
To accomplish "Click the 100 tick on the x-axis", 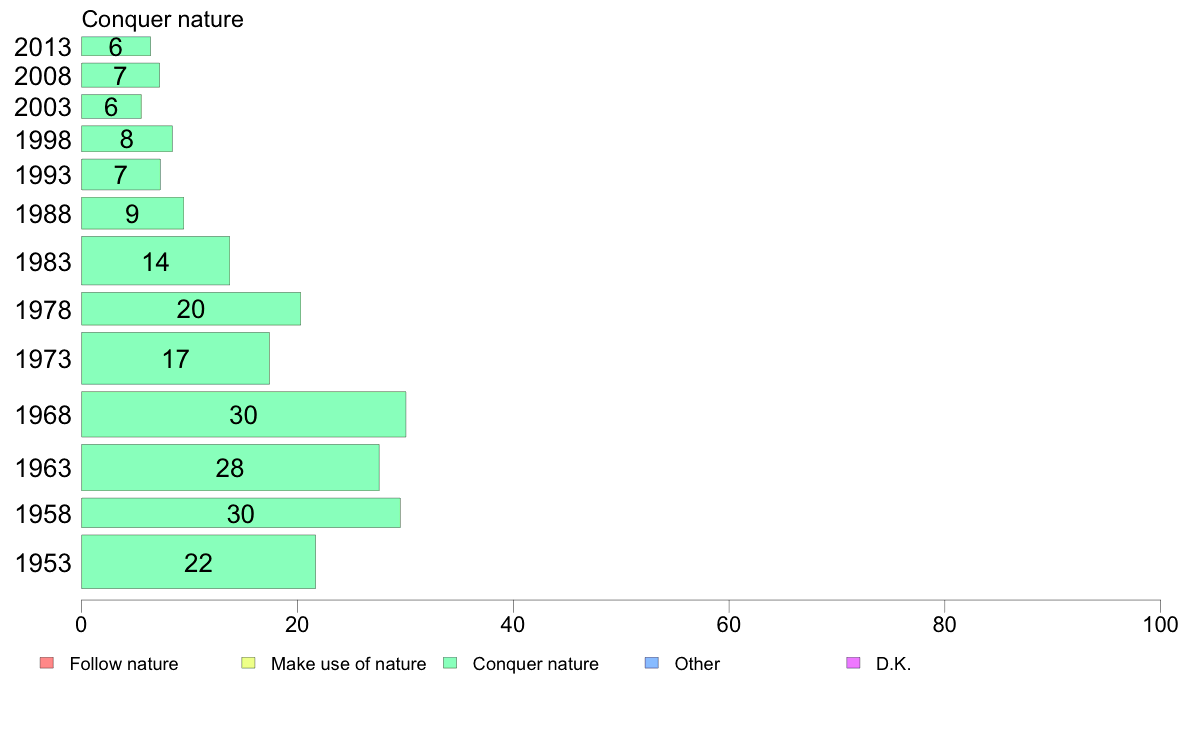I will point(1160,625).
